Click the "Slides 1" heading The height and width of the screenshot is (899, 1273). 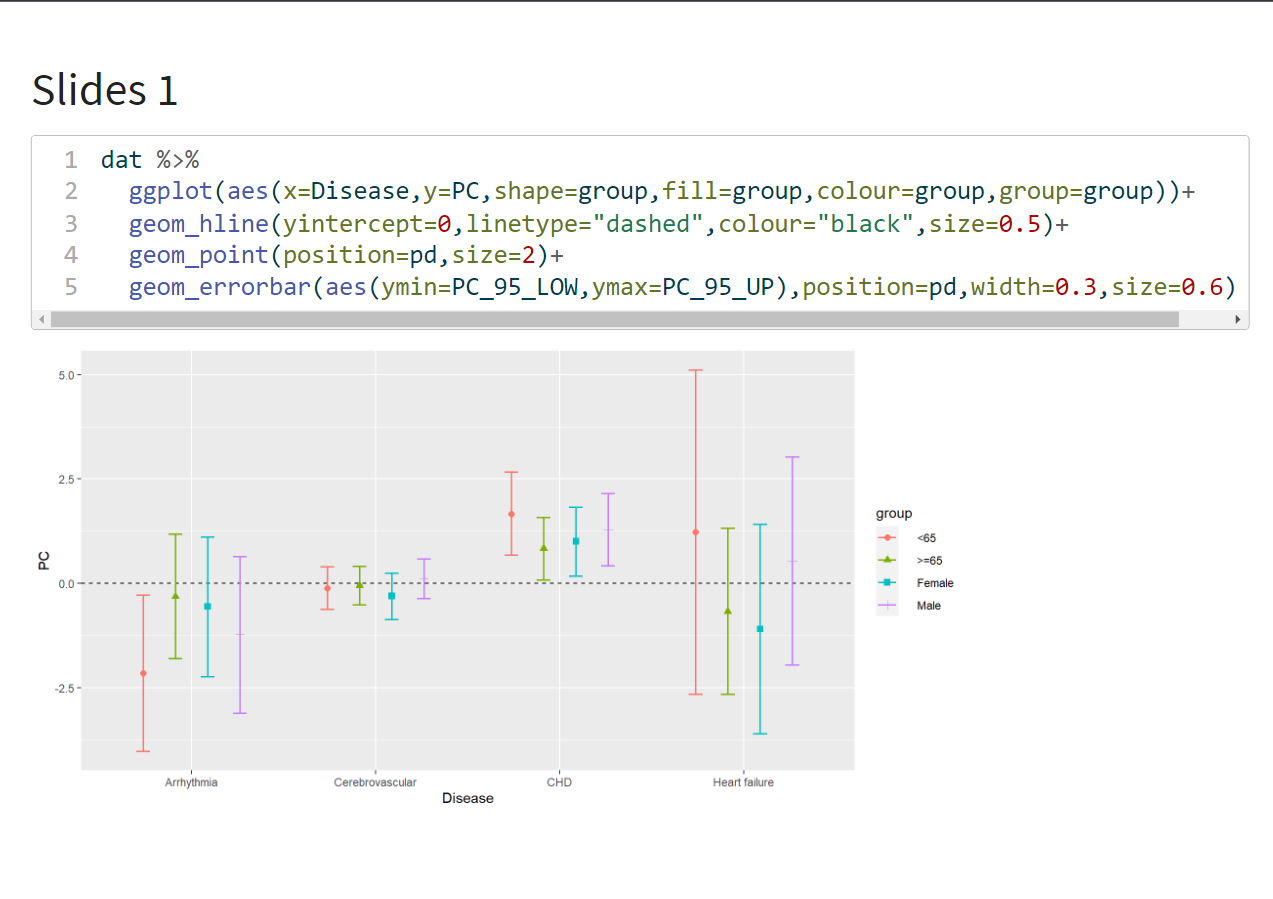[x=105, y=90]
